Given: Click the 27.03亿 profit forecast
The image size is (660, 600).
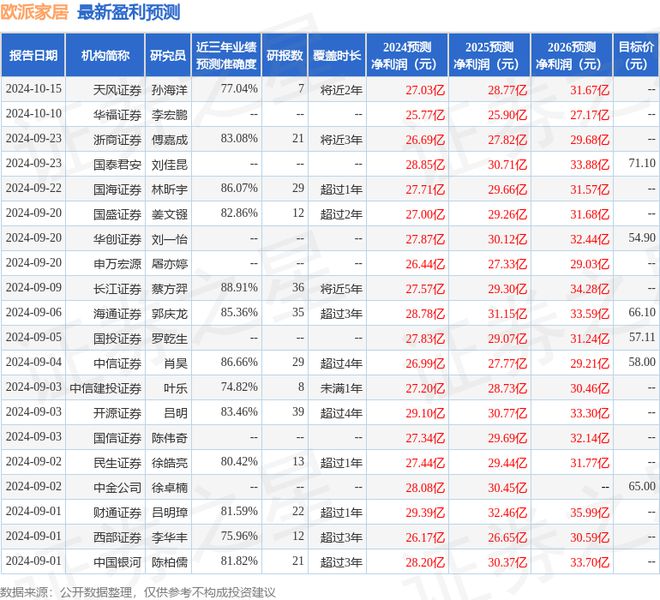Looking at the screenshot, I should tap(425, 90).
